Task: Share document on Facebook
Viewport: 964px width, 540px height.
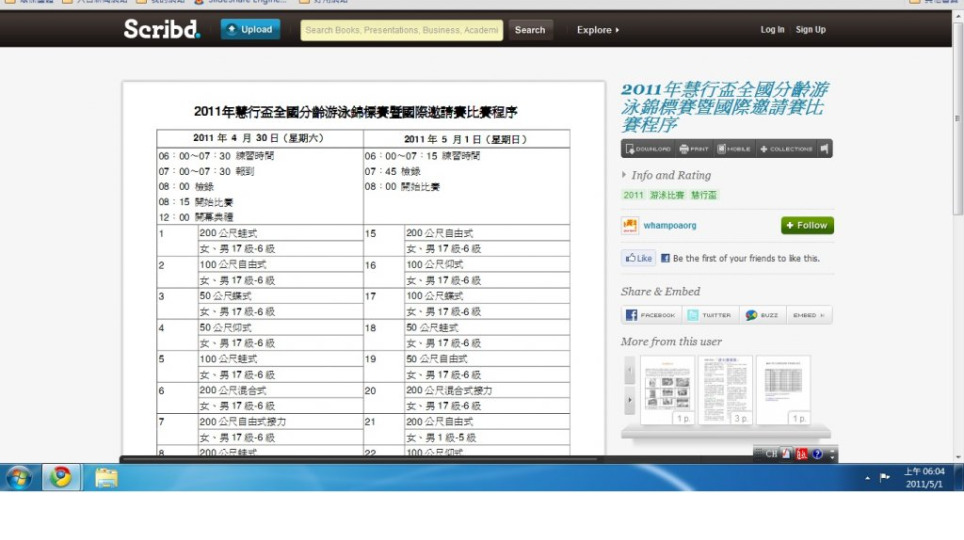Action: tap(651, 315)
